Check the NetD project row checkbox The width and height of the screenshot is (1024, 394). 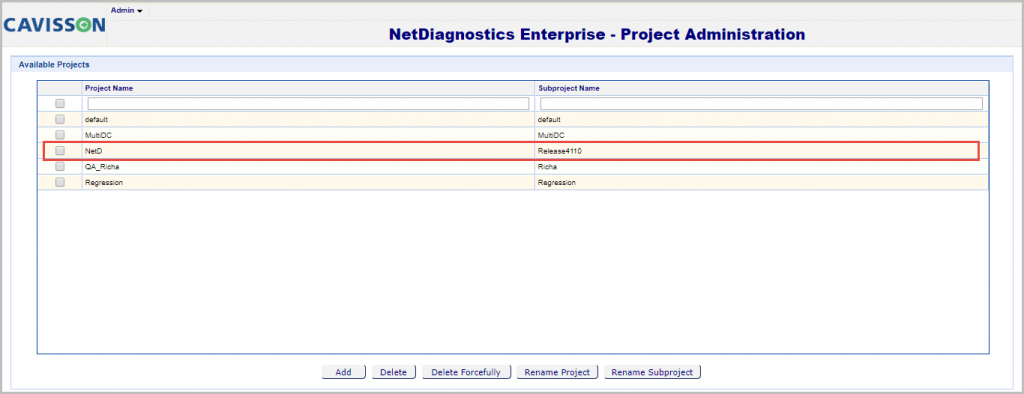point(60,151)
